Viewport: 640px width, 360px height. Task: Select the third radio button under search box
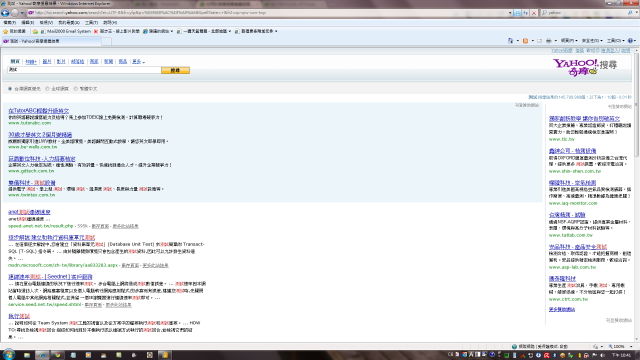[76, 89]
